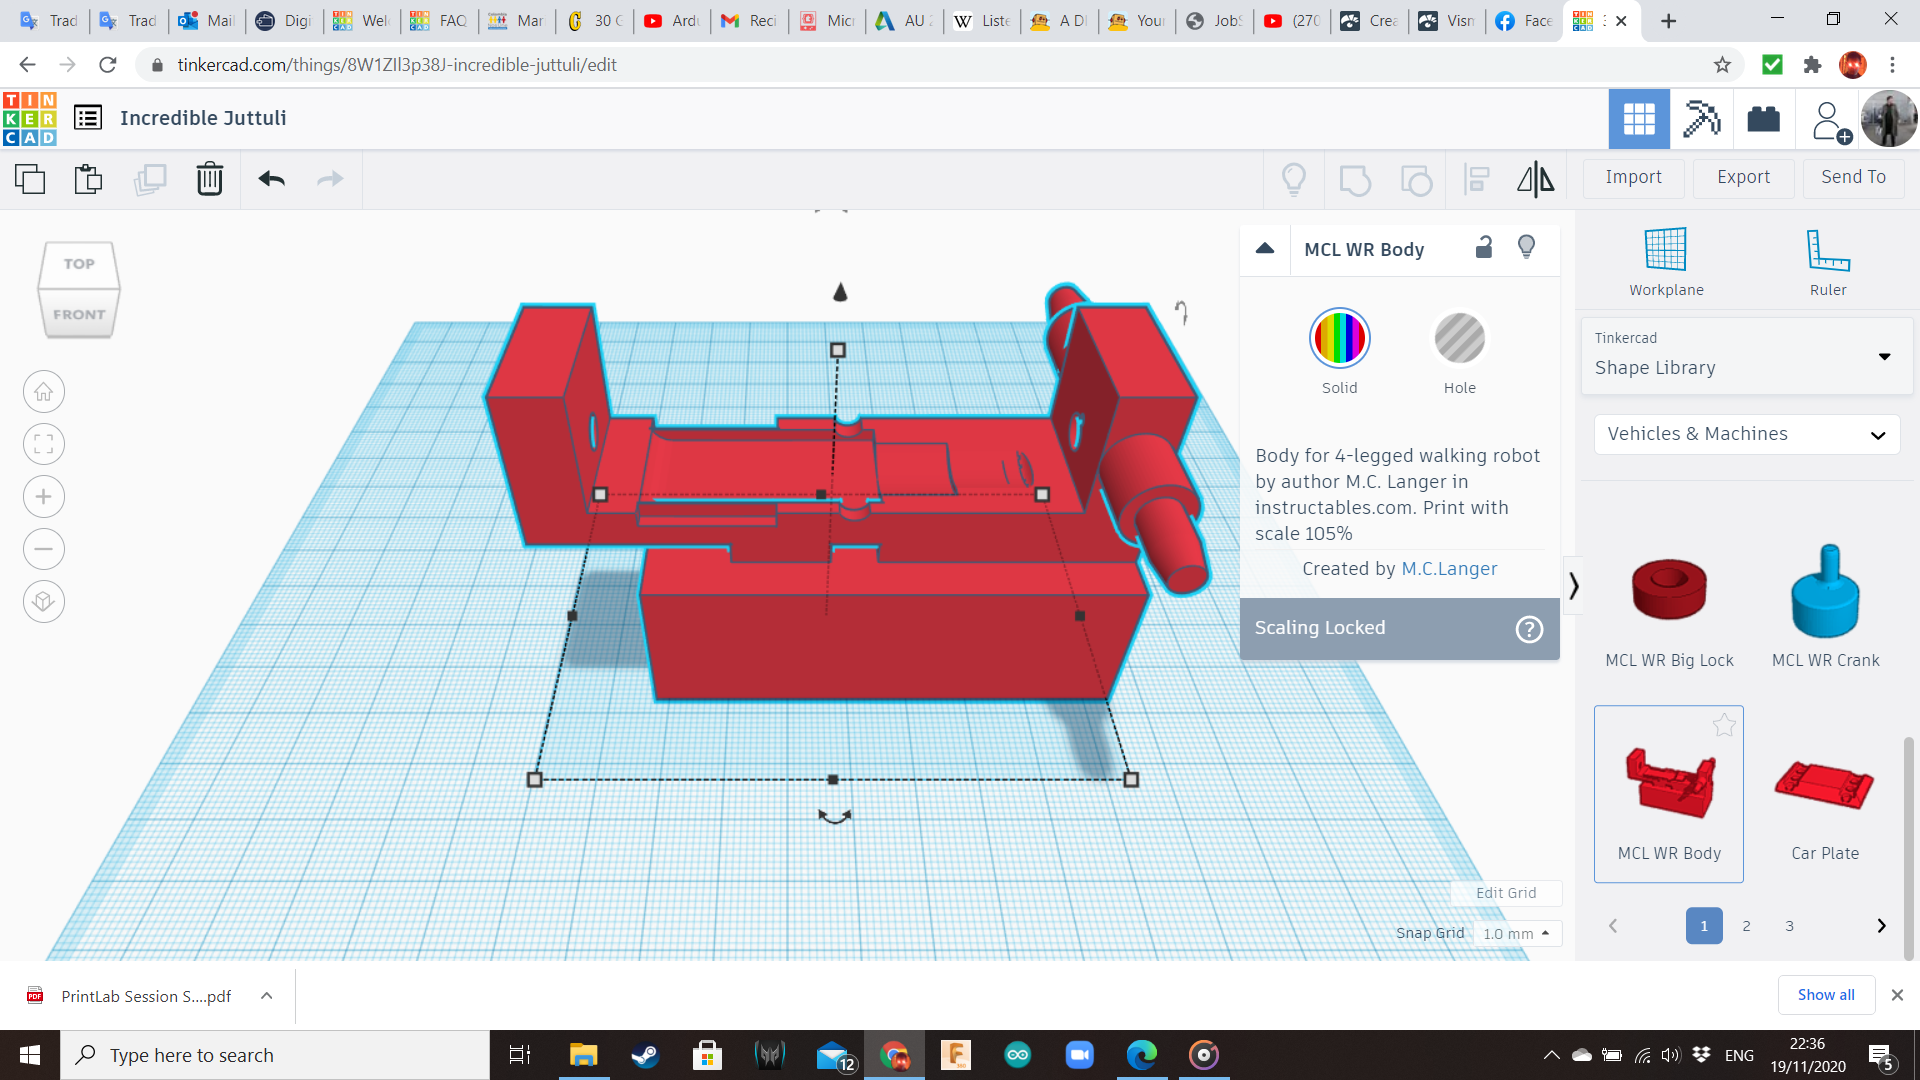Open the Tinkercad Shape Library dropdown
The image size is (1920, 1080).
point(1746,355)
